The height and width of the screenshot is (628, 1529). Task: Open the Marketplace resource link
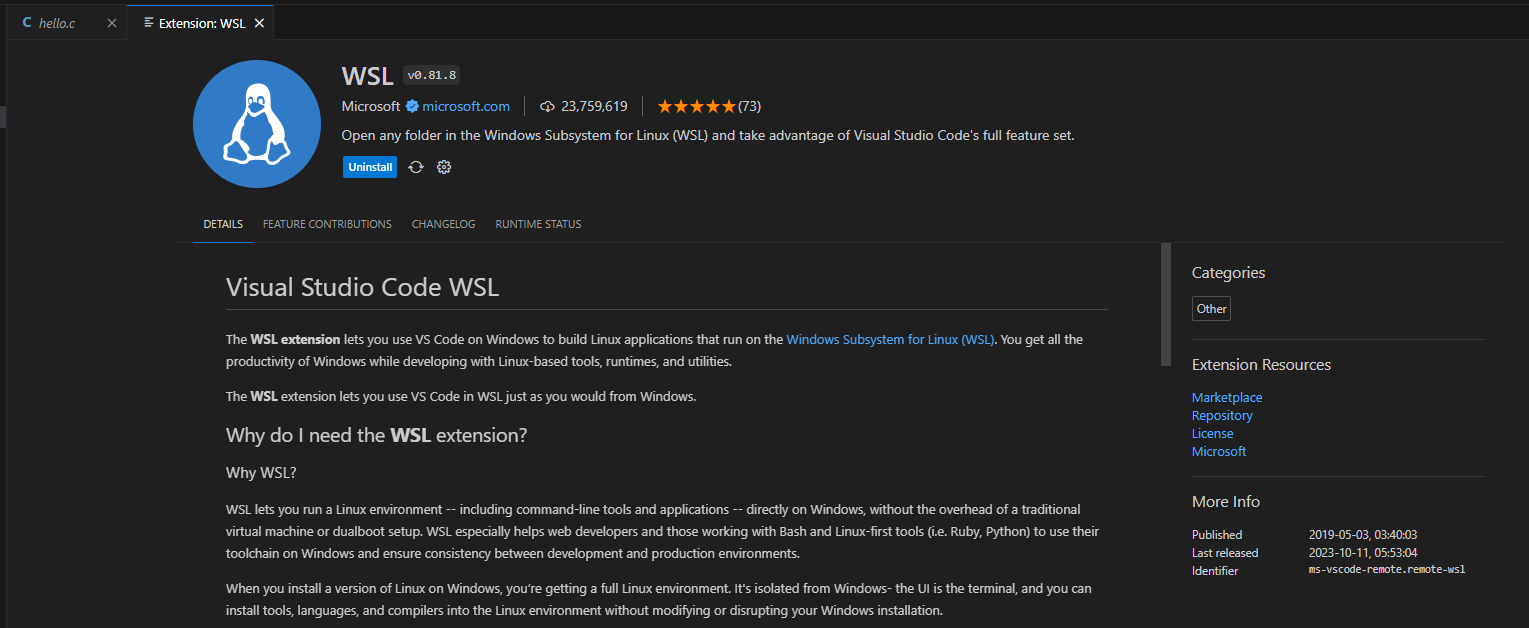coord(1227,397)
